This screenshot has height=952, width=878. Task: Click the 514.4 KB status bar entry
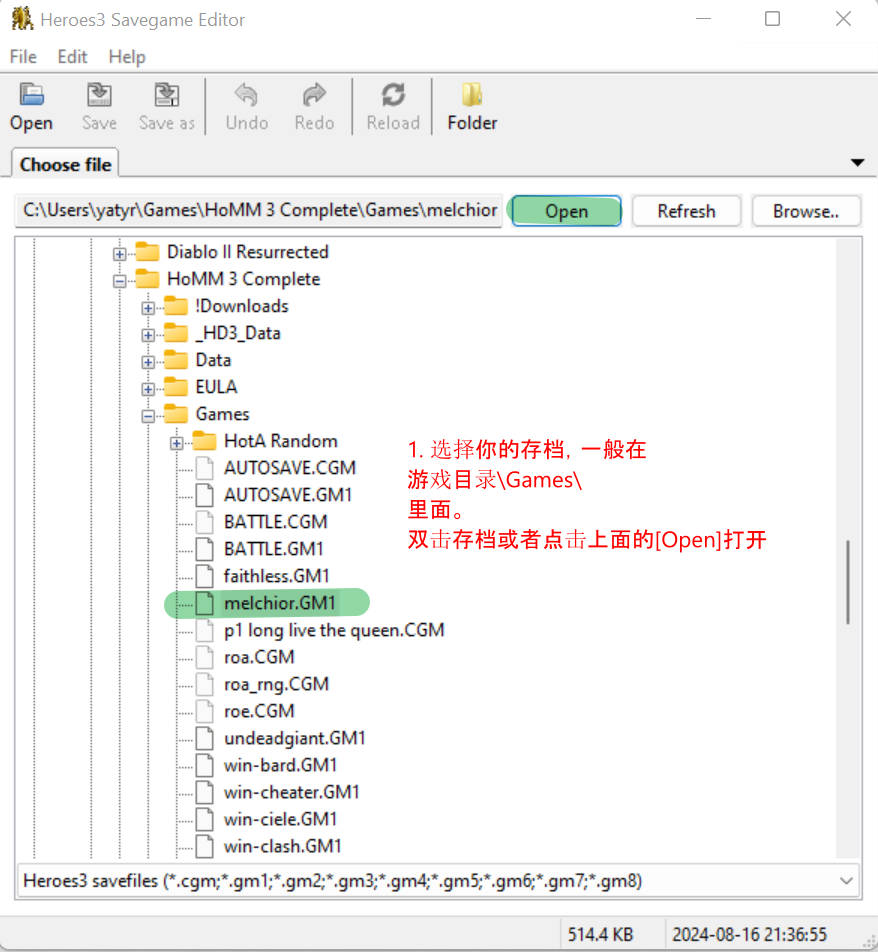(600, 934)
